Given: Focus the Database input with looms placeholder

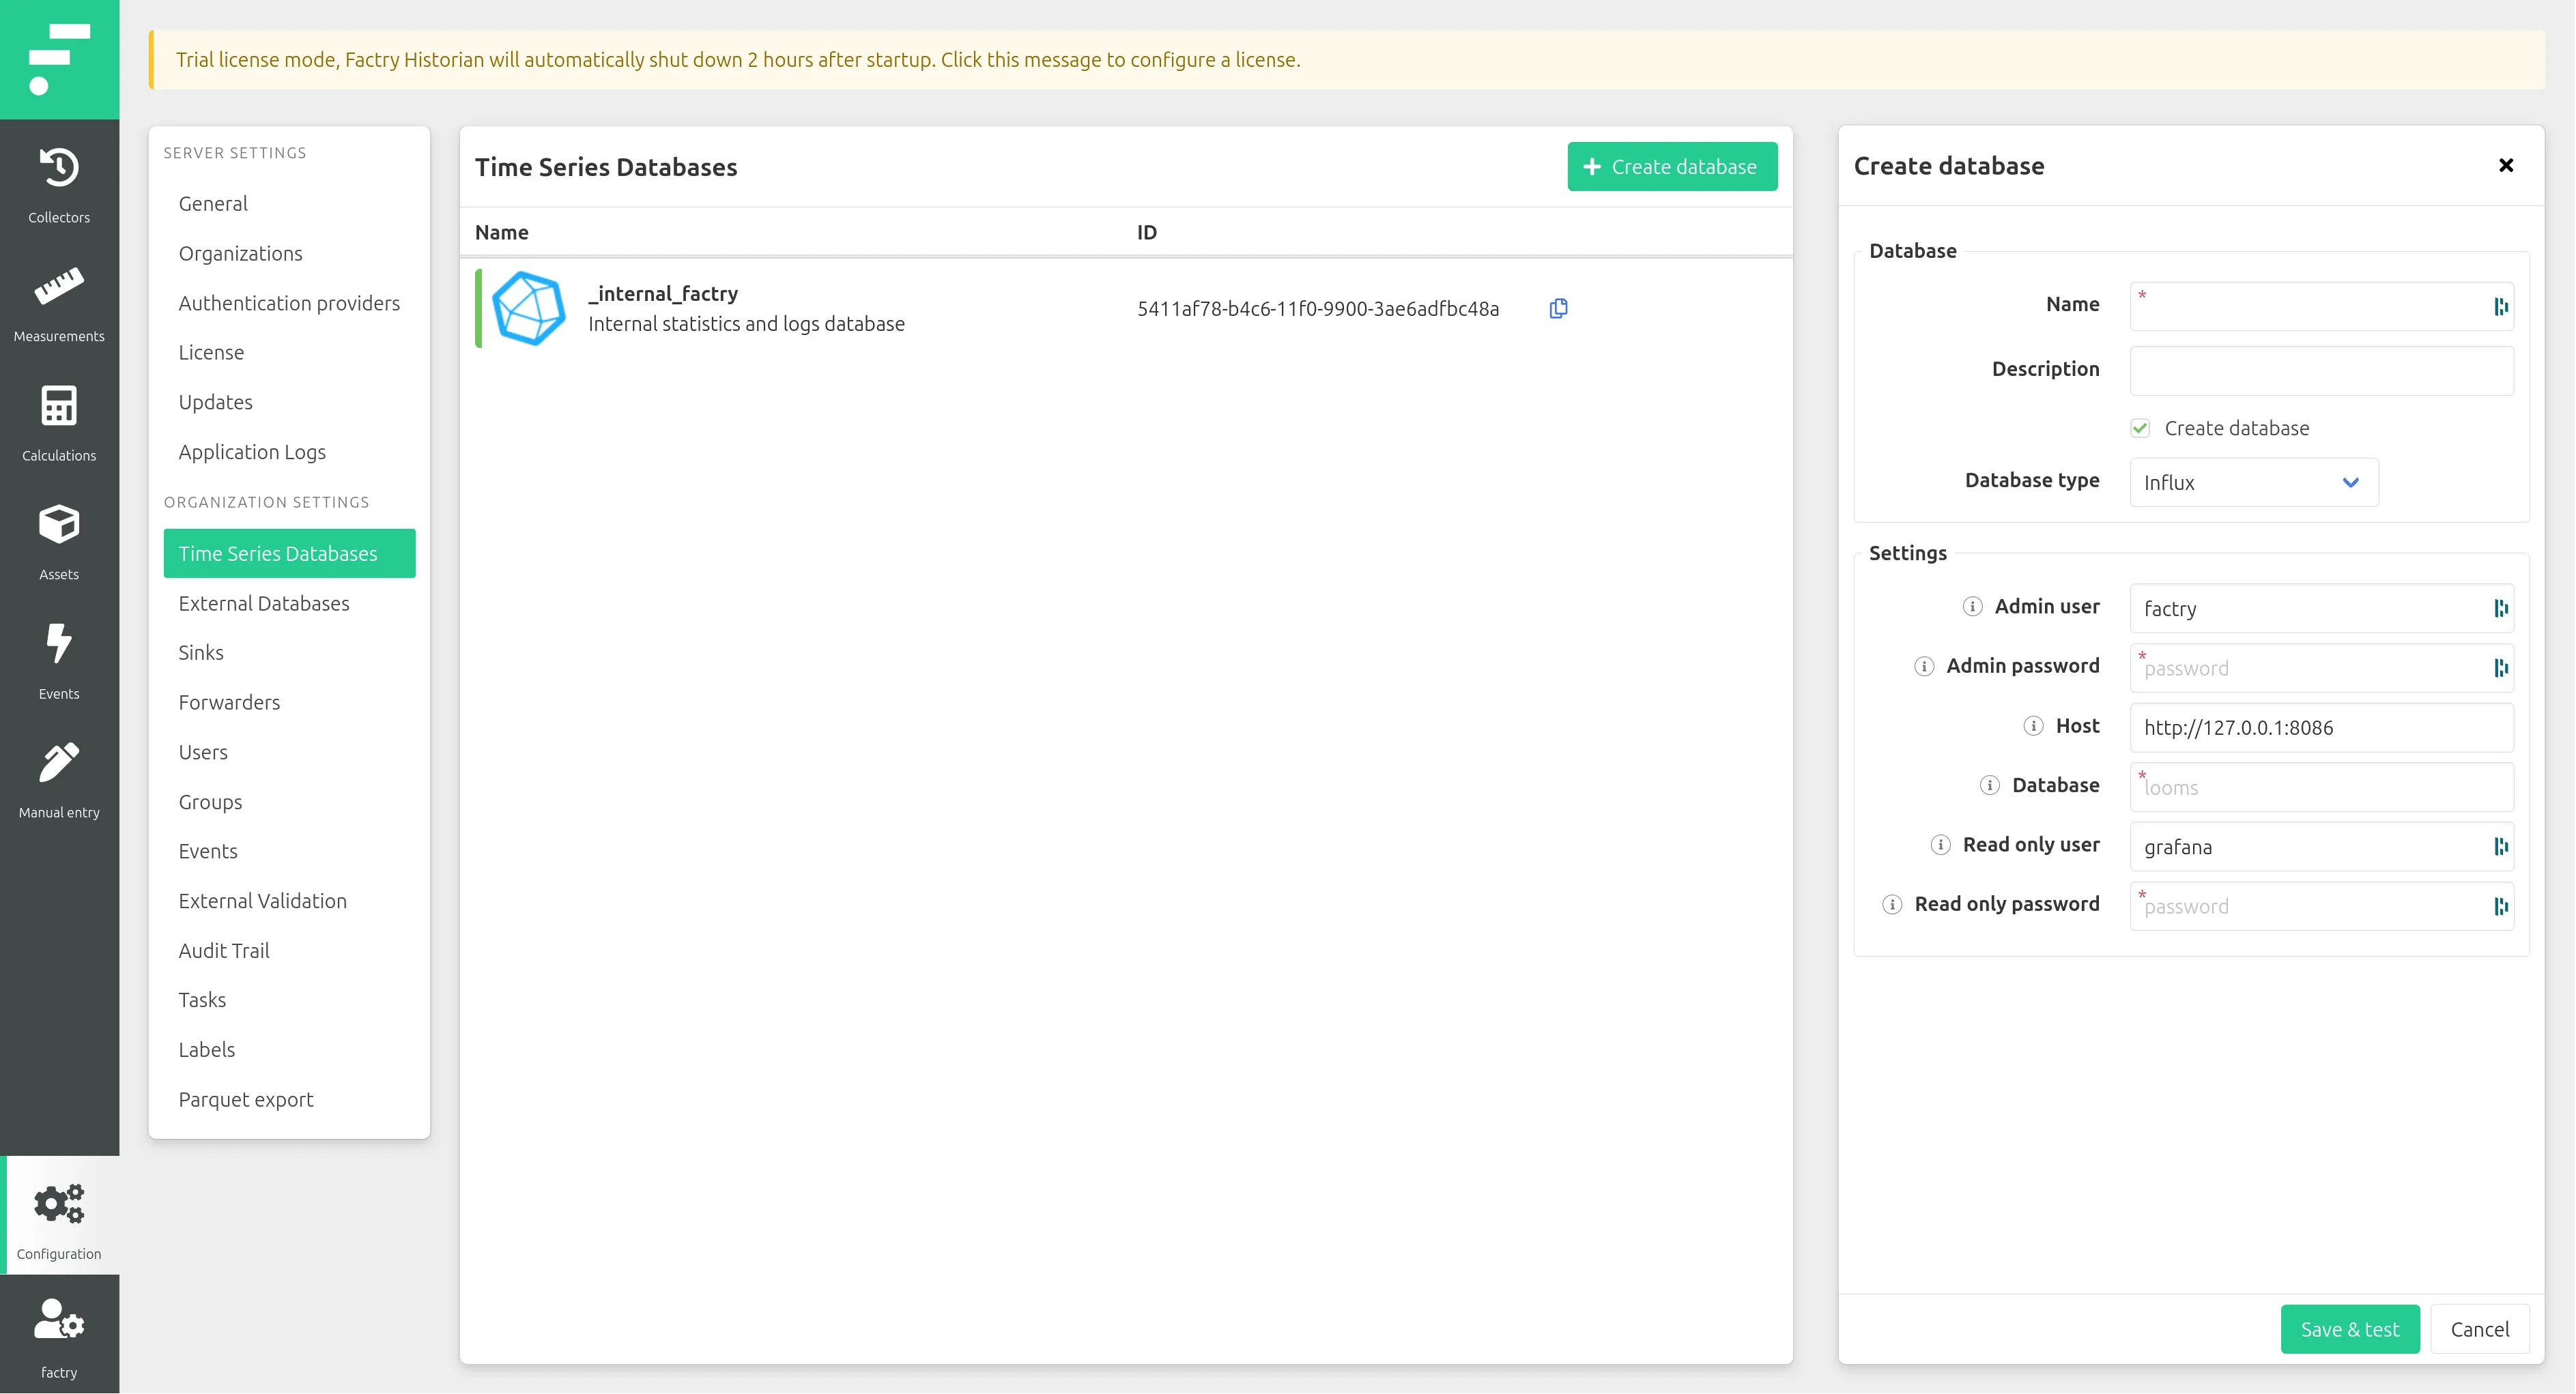Looking at the screenshot, I should (2321, 787).
